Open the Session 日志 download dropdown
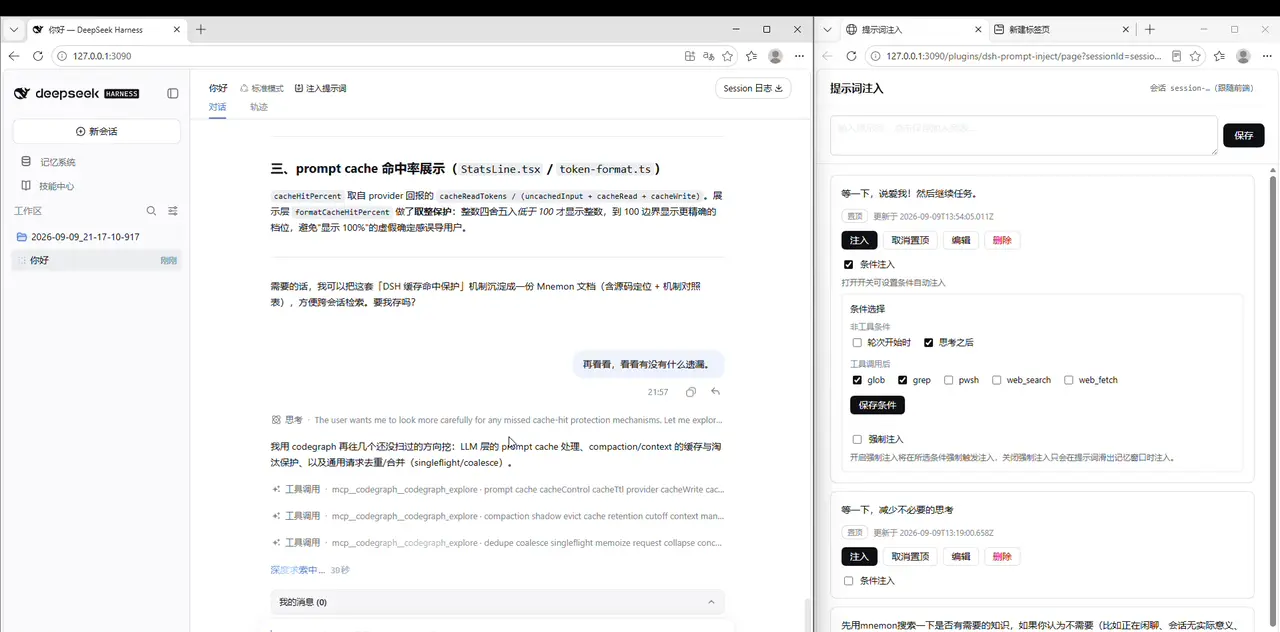 754,88
